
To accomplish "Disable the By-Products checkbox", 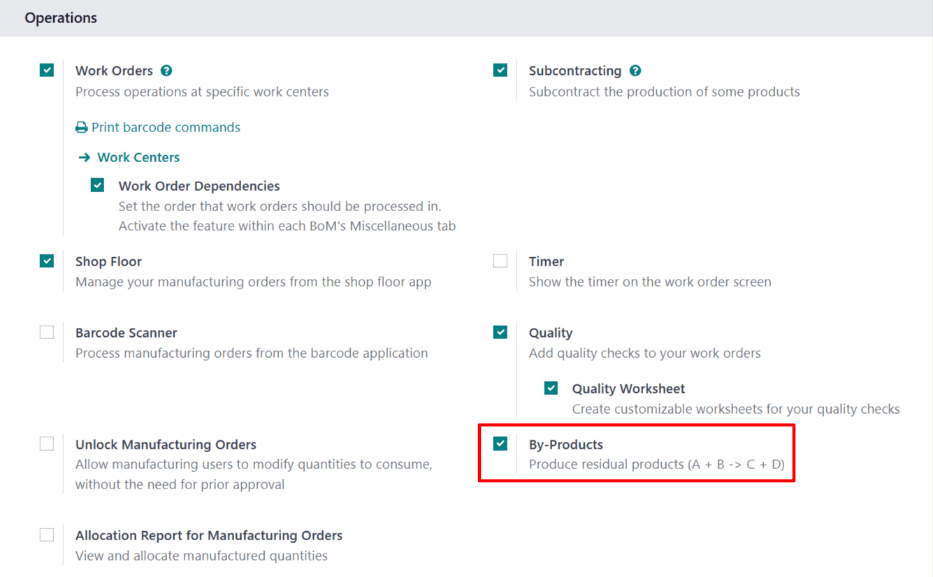I will tap(499, 443).
